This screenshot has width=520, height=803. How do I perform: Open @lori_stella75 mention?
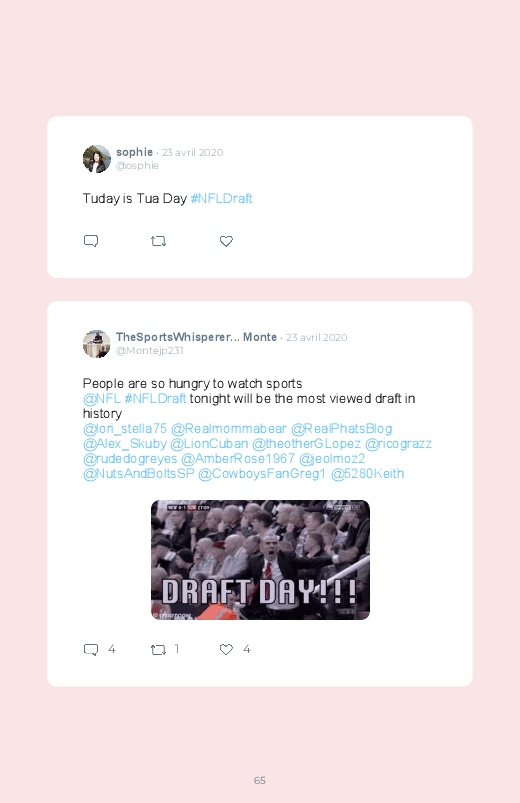(x=125, y=429)
